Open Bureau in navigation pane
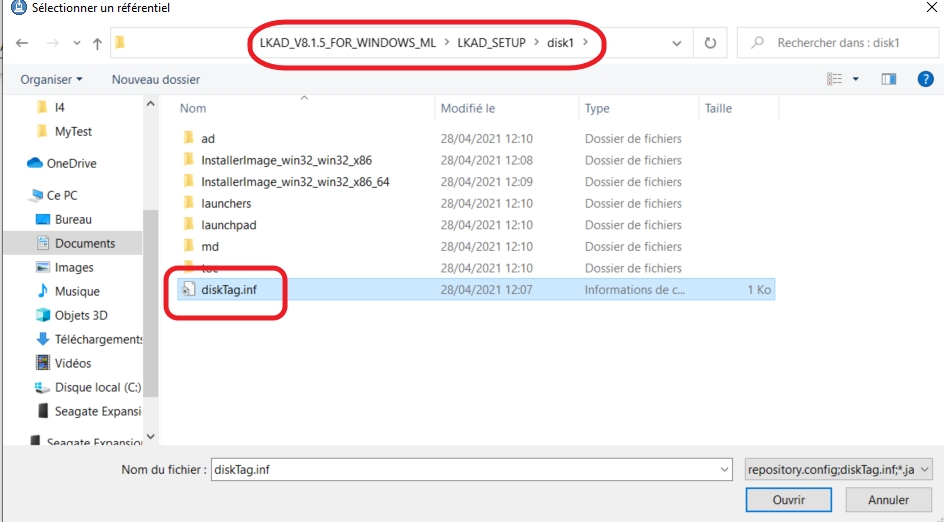The height and width of the screenshot is (522, 944). click(73, 219)
